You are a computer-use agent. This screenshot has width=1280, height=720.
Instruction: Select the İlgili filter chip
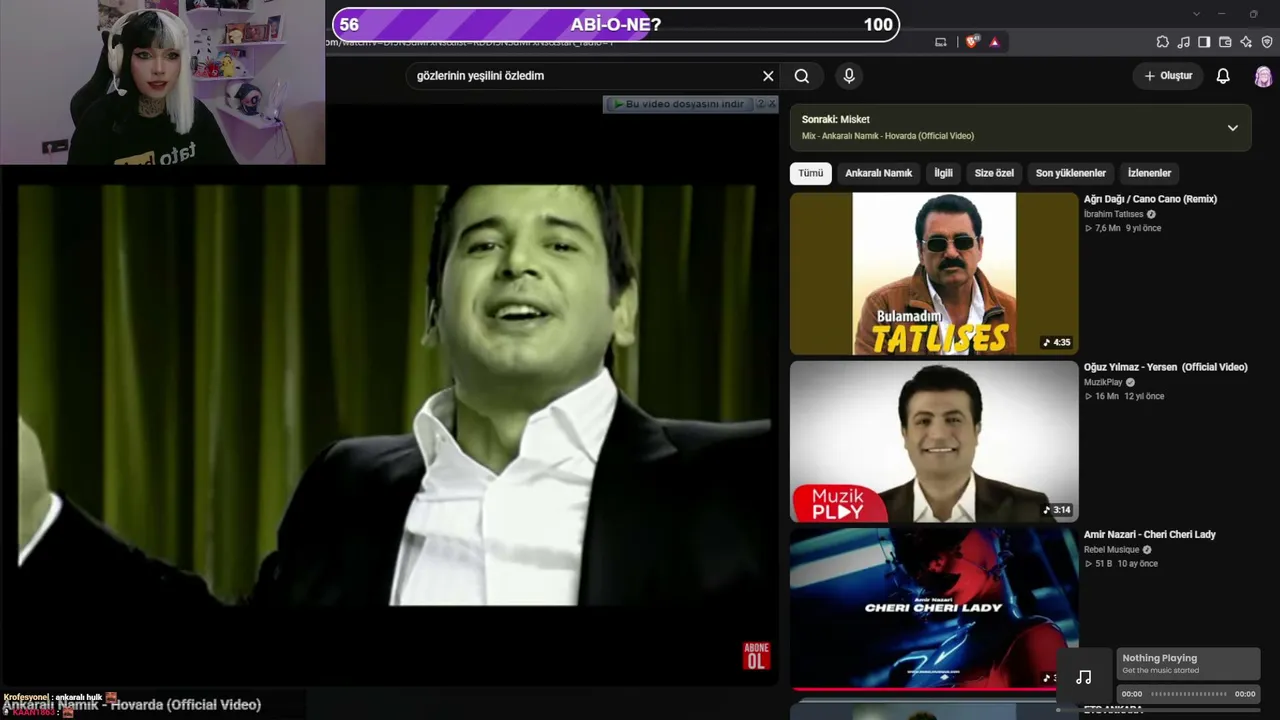tap(944, 173)
